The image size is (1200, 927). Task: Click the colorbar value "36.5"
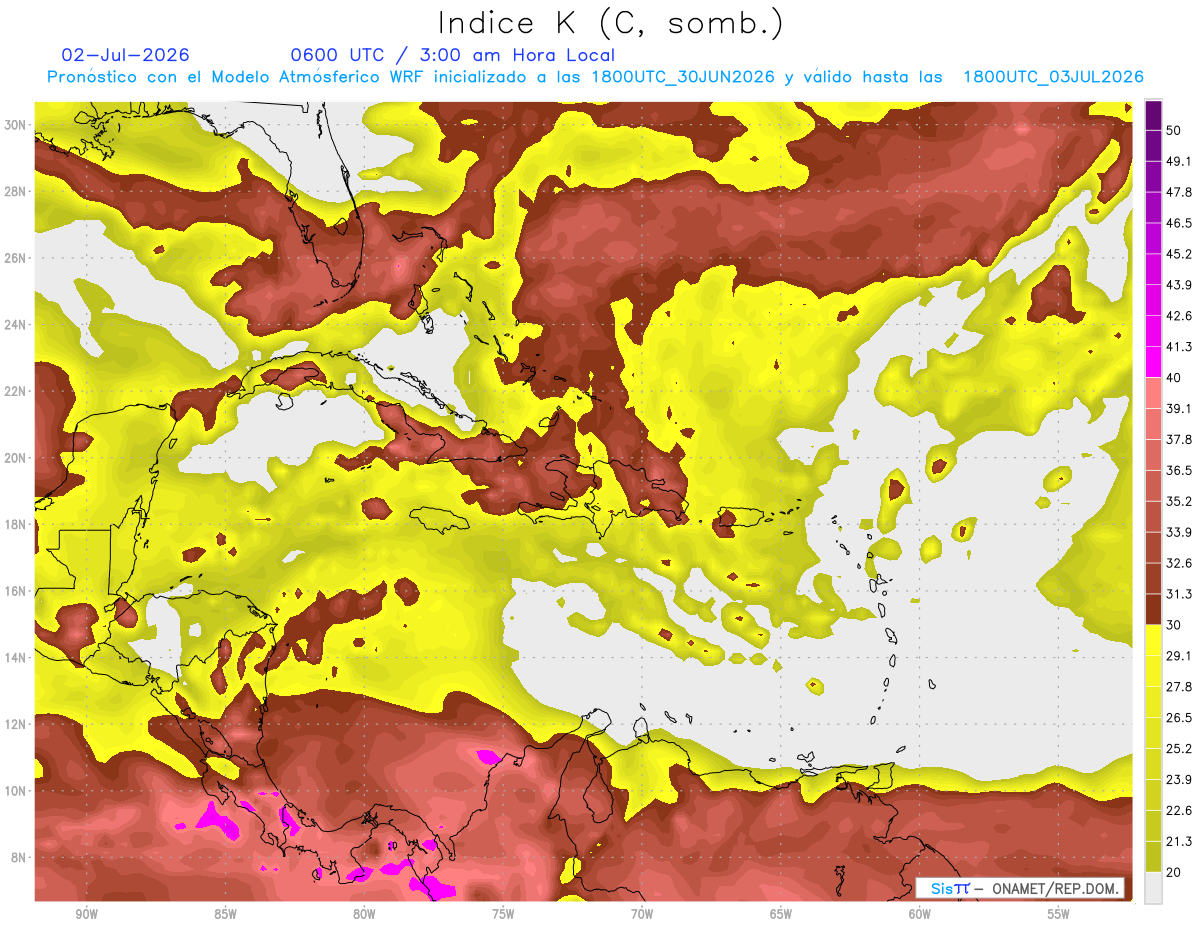(1180, 470)
